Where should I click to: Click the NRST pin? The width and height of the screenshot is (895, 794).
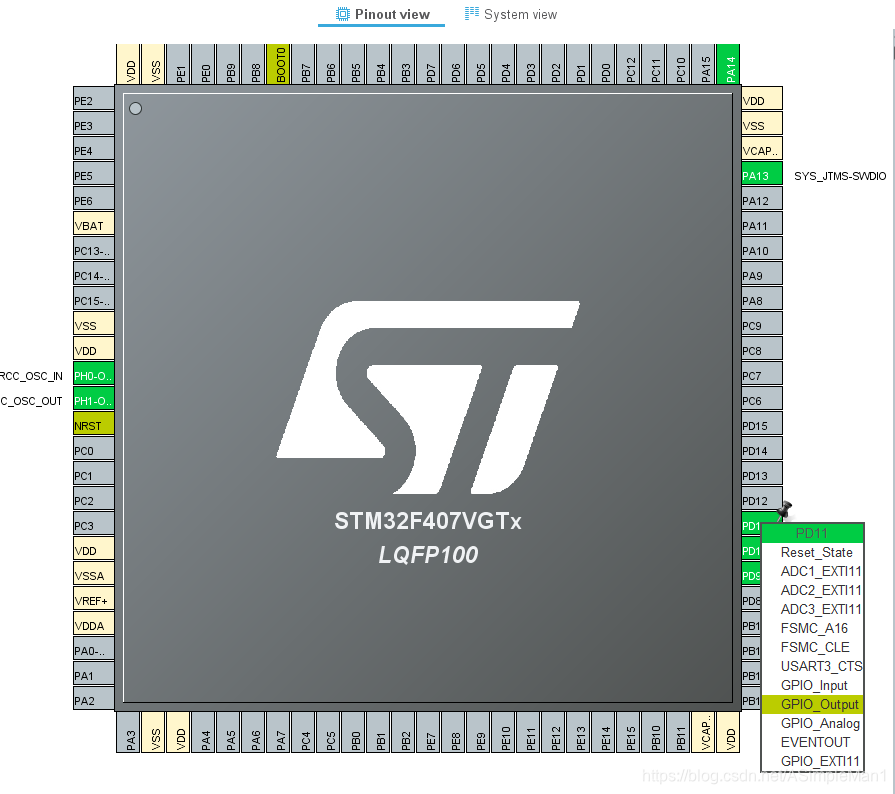pos(94,425)
